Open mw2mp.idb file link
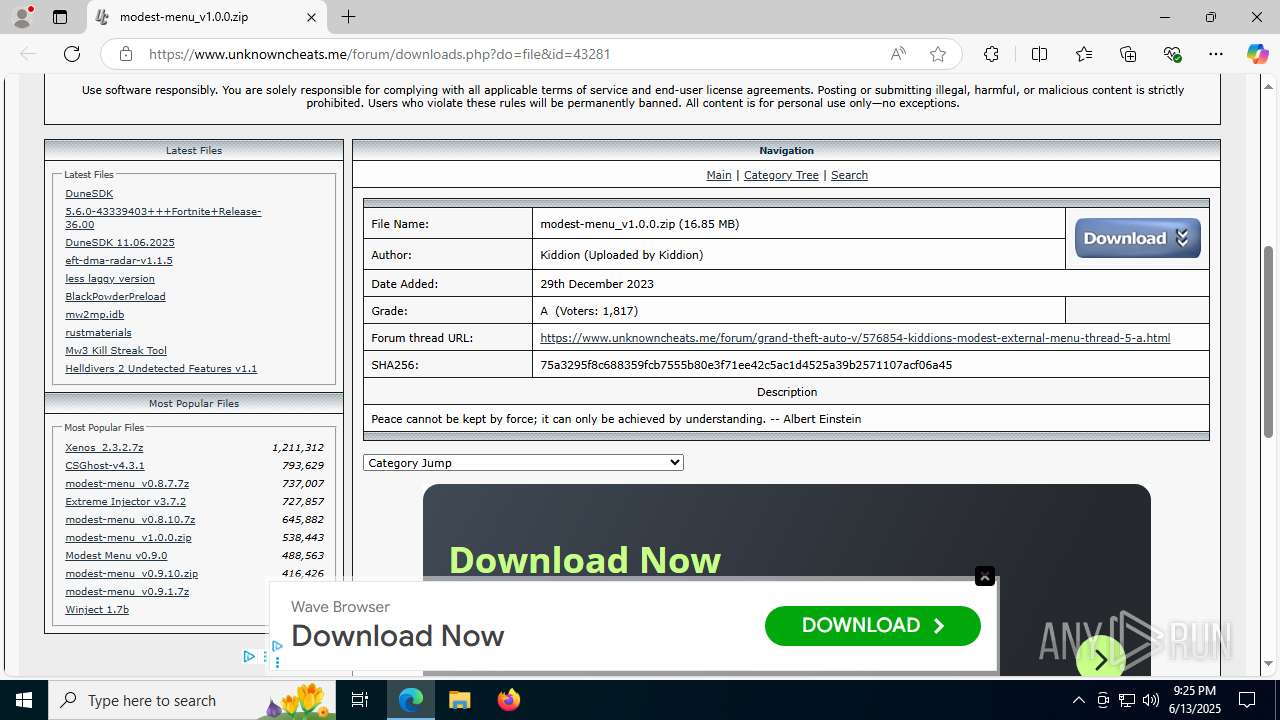The height and width of the screenshot is (720, 1280). pyautogui.click(x=95, y=314)
